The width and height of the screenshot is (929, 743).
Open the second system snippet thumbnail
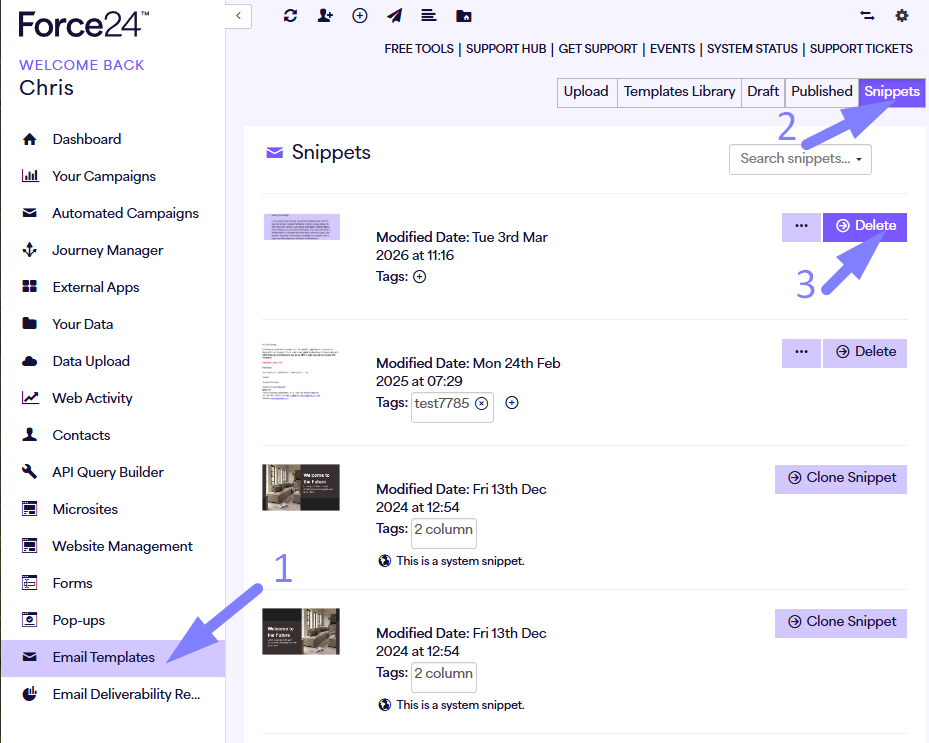(301, 631)
